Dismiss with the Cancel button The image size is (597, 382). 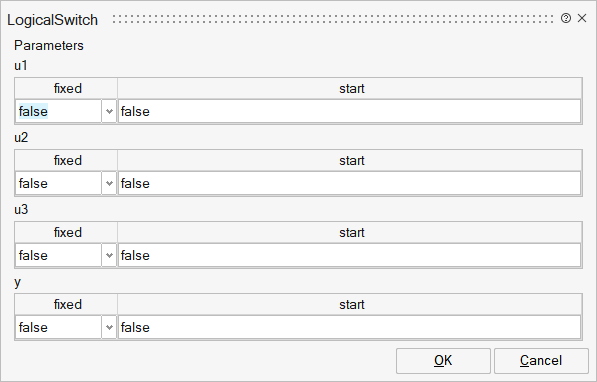click(541, 360)
